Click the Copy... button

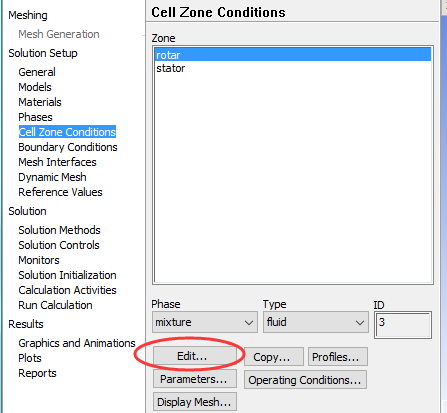[274, 357]
